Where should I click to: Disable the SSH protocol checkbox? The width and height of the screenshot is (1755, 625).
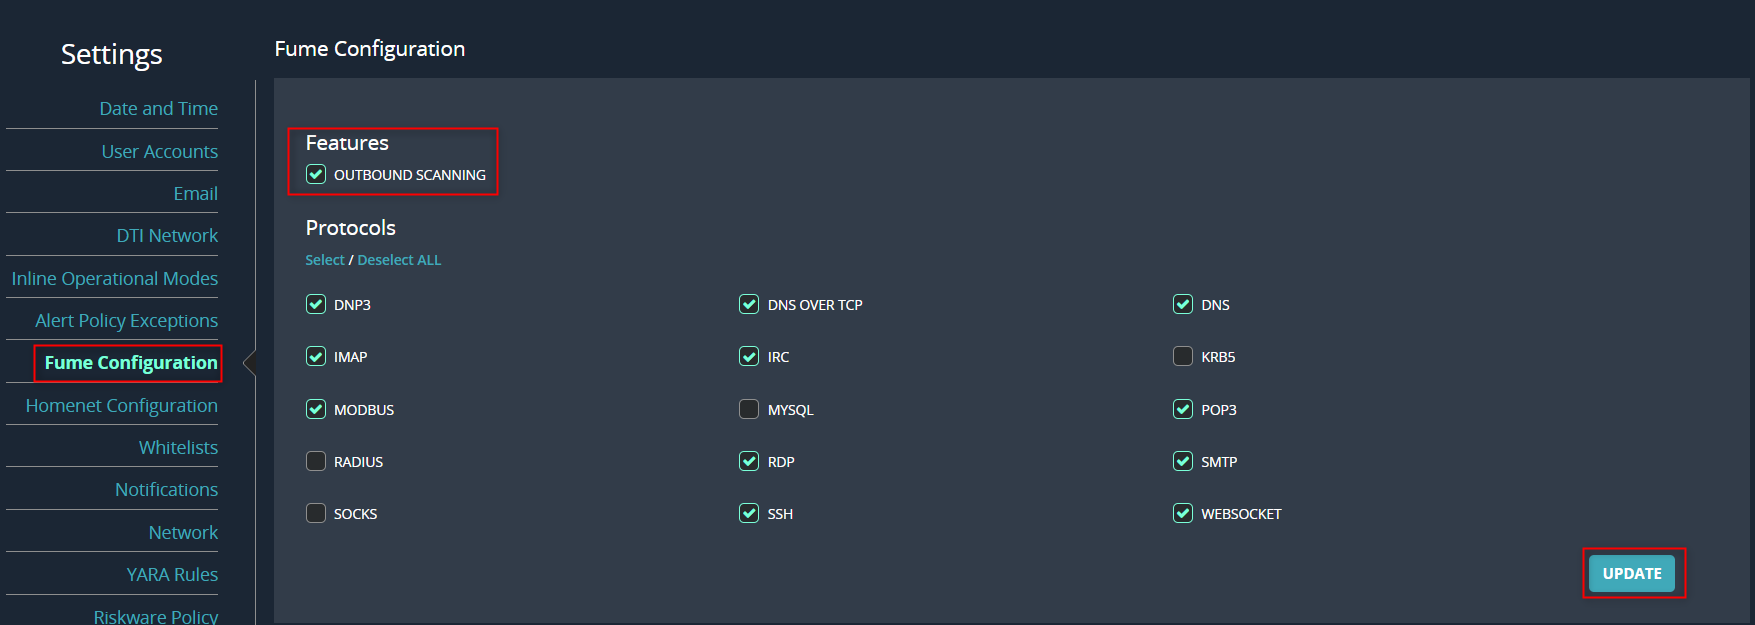coord(748,513)
